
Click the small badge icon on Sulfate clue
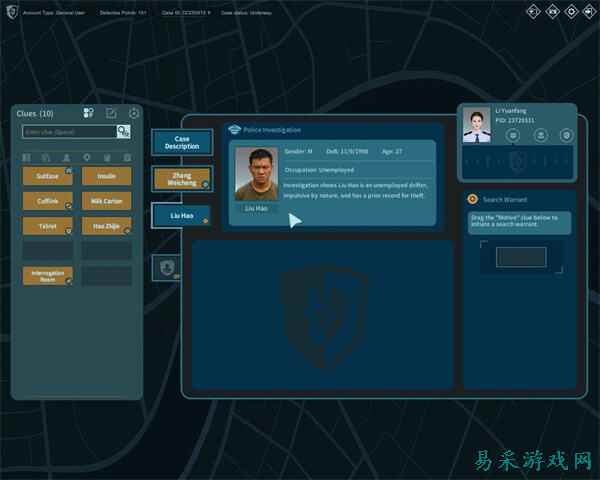click(68, 170)
